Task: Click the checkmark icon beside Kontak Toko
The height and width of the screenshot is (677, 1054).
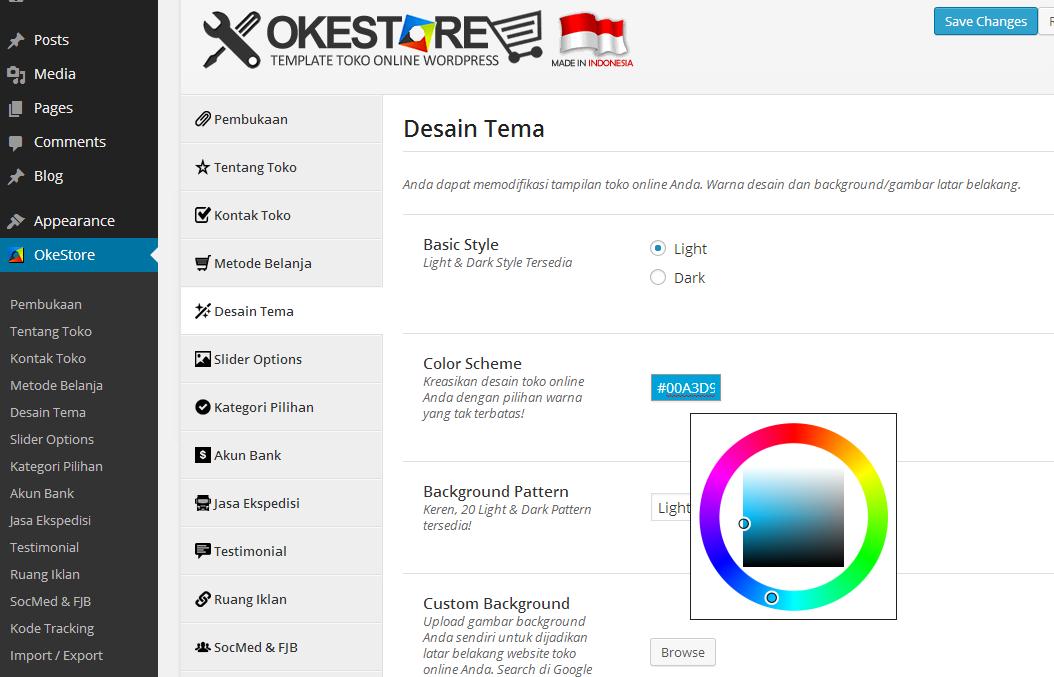Action: click(x=203, y=215)
